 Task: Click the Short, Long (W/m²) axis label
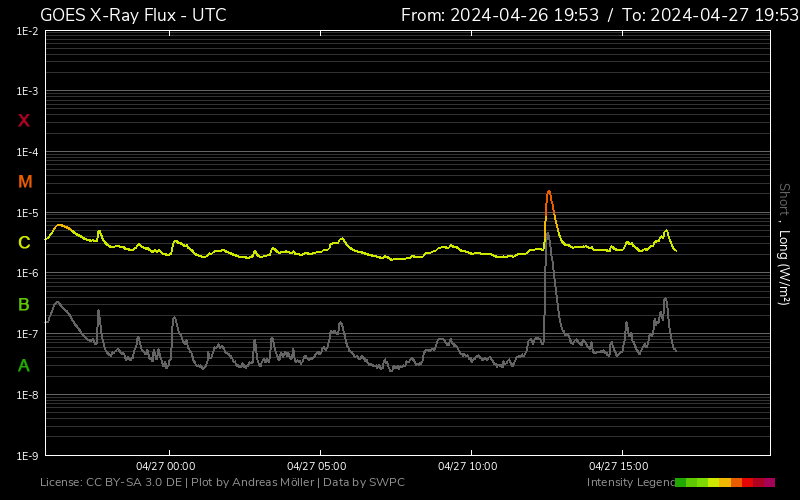(x=784, y=243)
